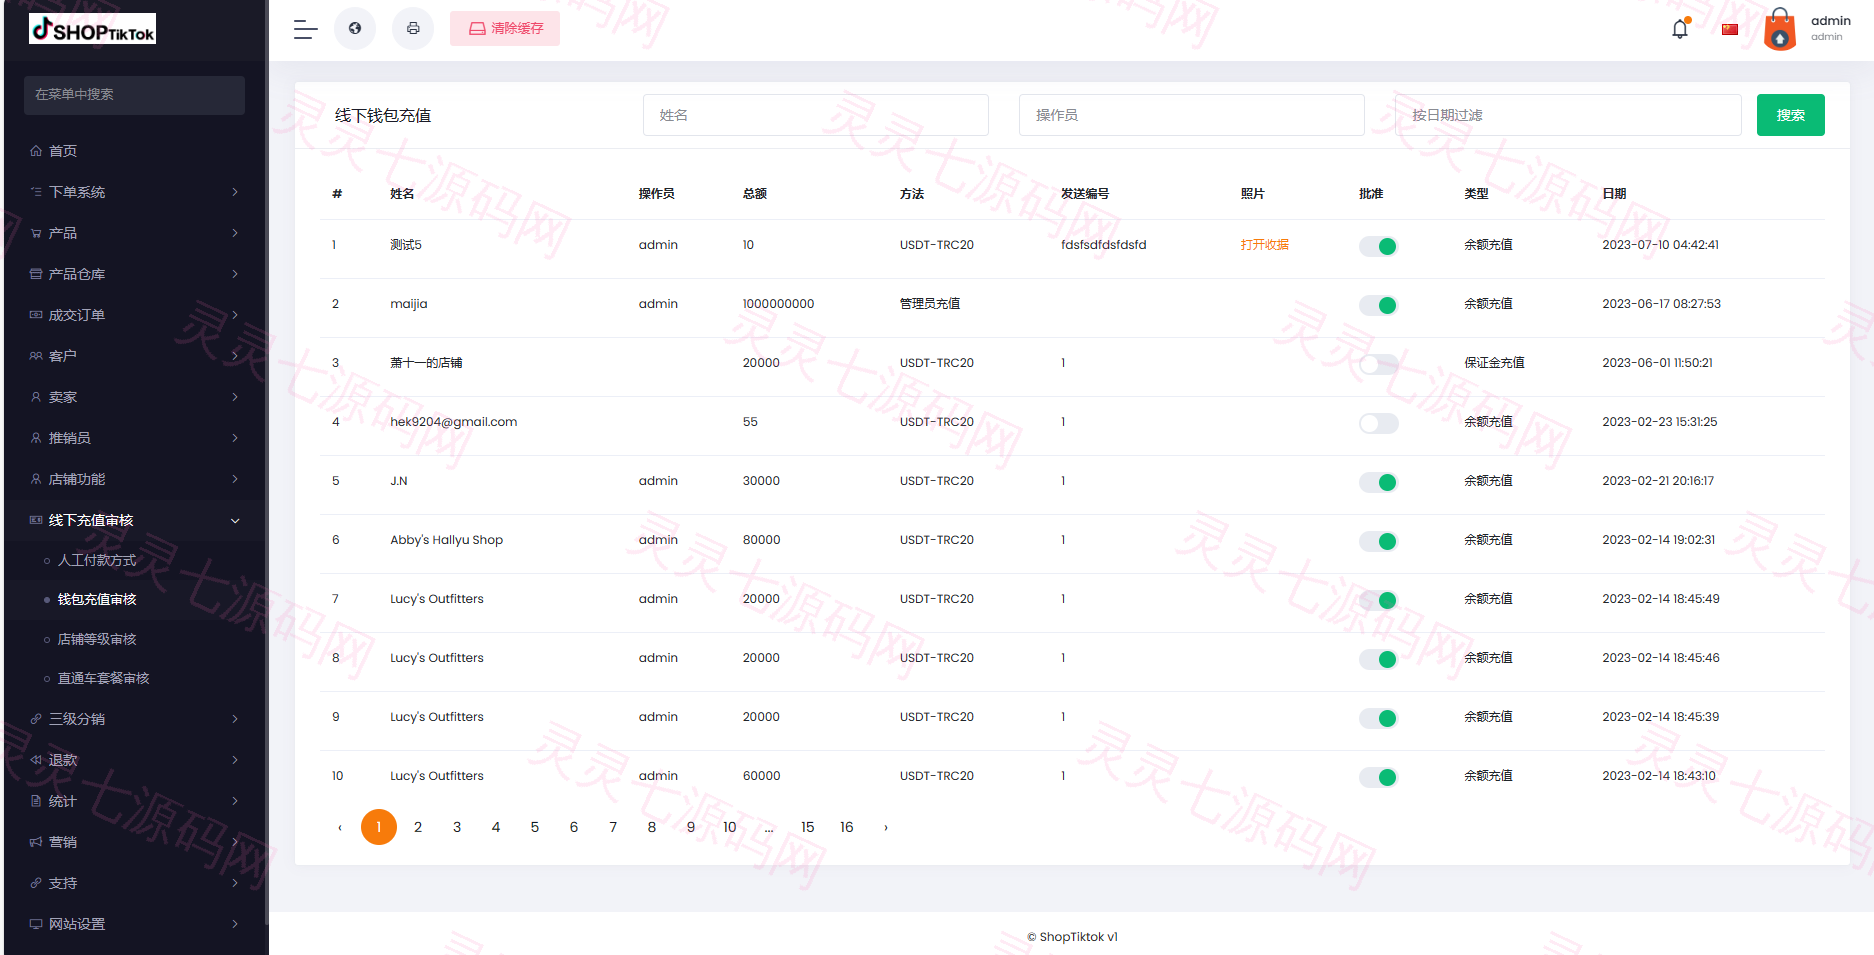Expand the 产品 menu chevron
The image size is (1874, 955).
coord(235,233)
